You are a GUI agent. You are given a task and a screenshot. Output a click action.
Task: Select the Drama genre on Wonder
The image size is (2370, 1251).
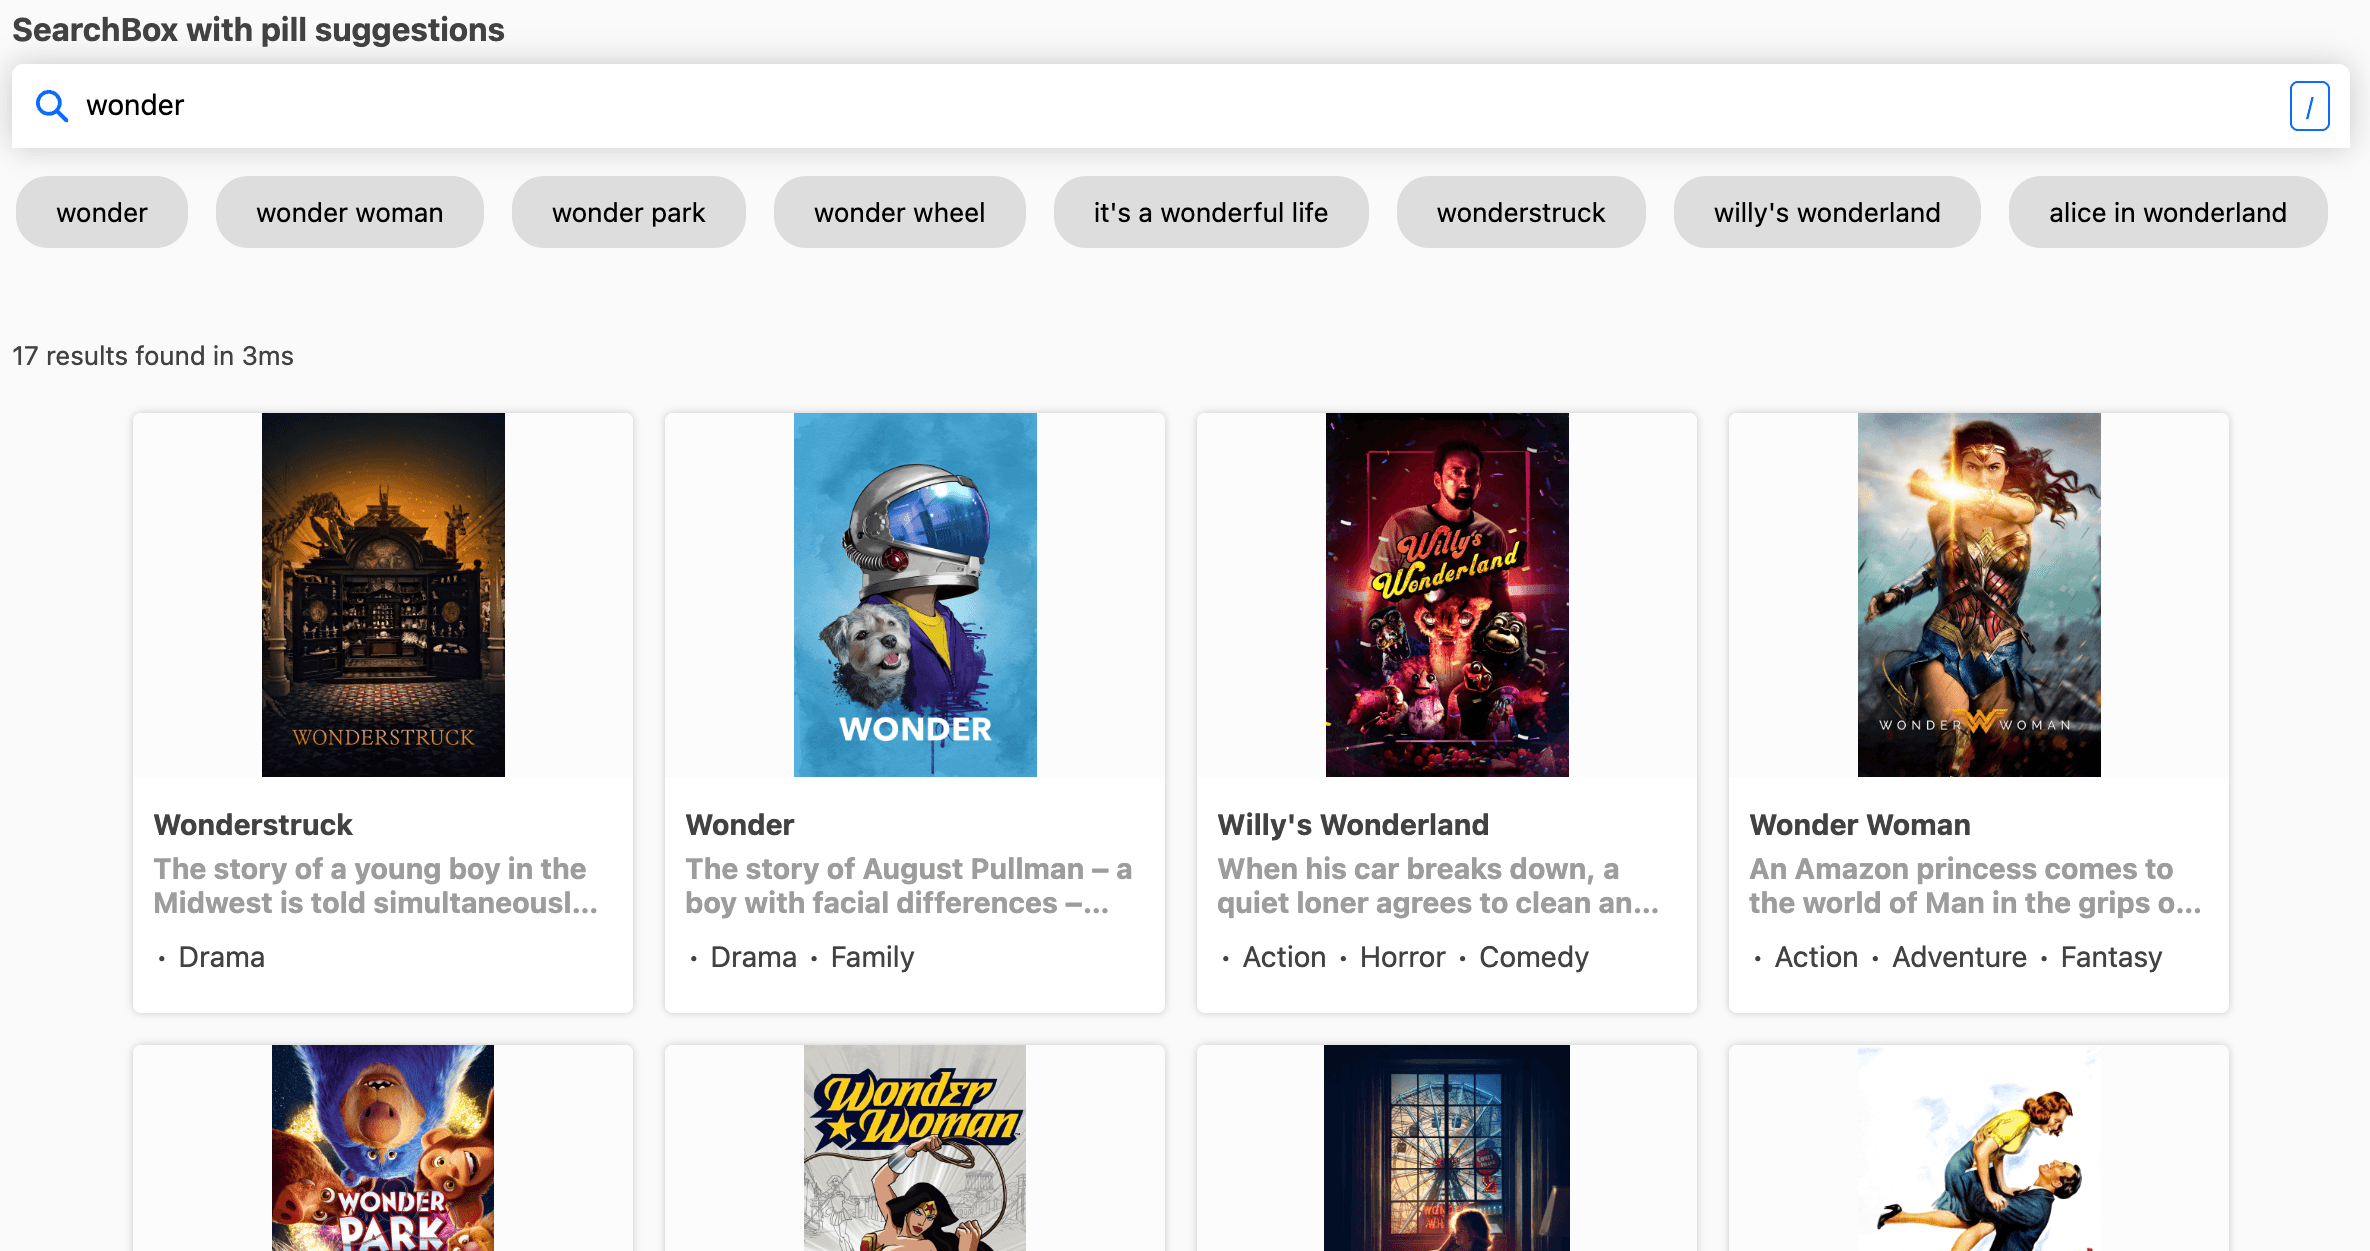point(753,957)
